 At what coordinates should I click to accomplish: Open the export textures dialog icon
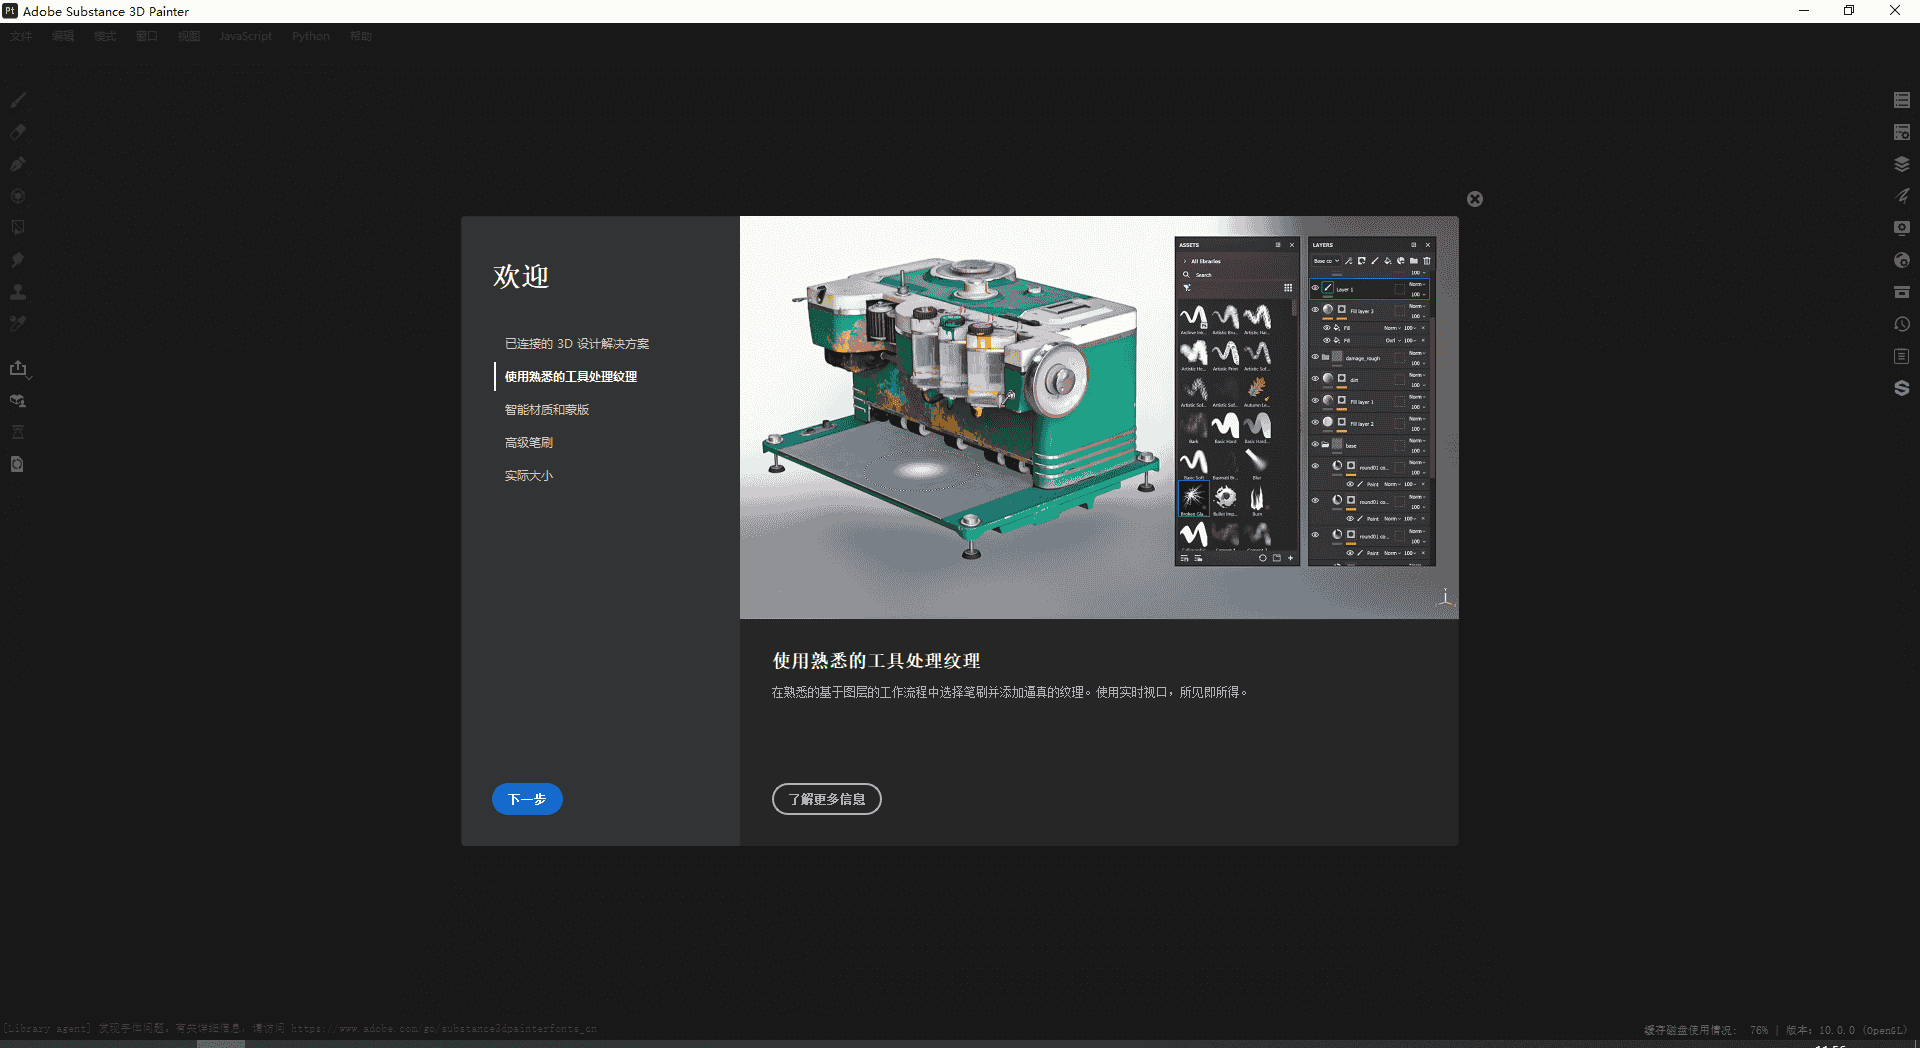click(x=19, y=368)
